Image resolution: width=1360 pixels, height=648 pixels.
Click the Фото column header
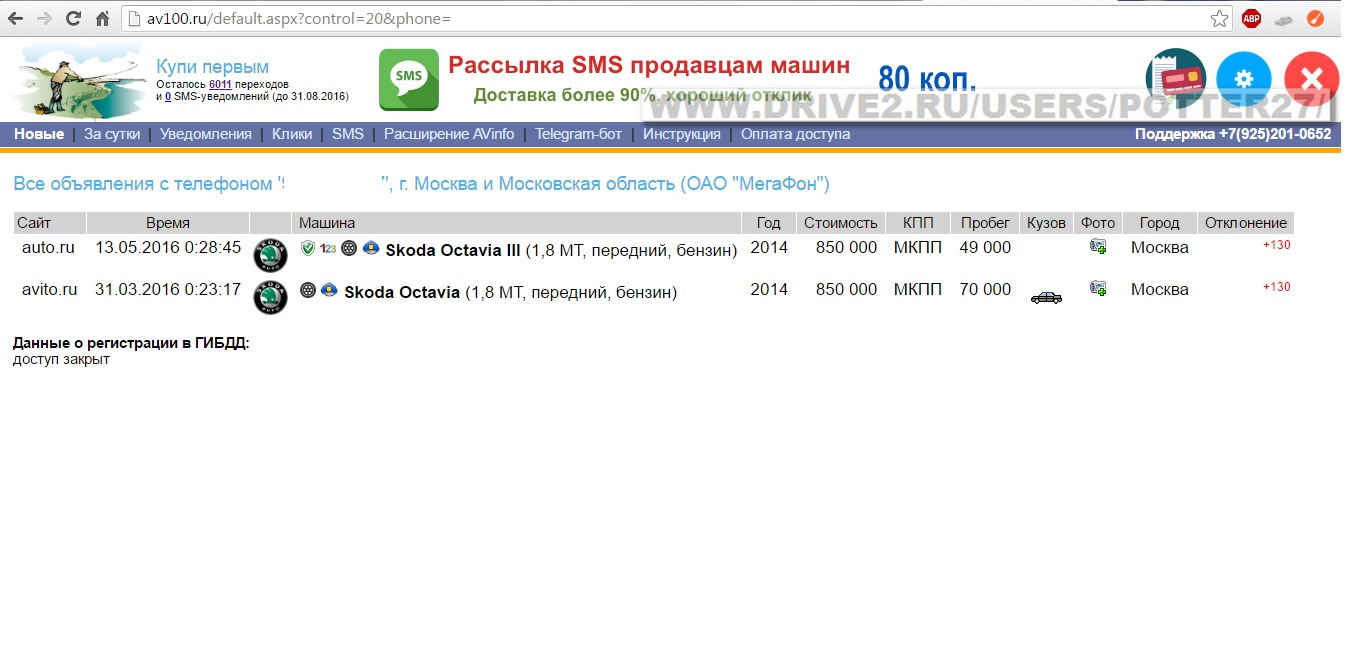(1098, 223)
